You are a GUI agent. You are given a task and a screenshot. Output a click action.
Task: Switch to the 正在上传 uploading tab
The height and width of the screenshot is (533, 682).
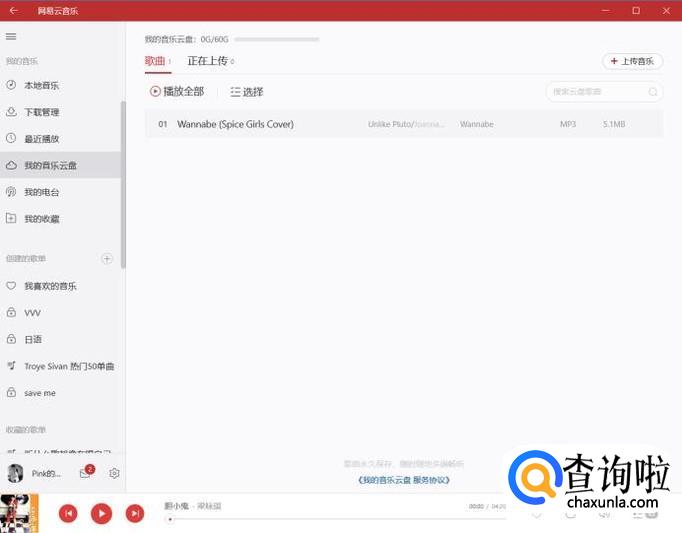pyautogui.click(x=211, y=61)
